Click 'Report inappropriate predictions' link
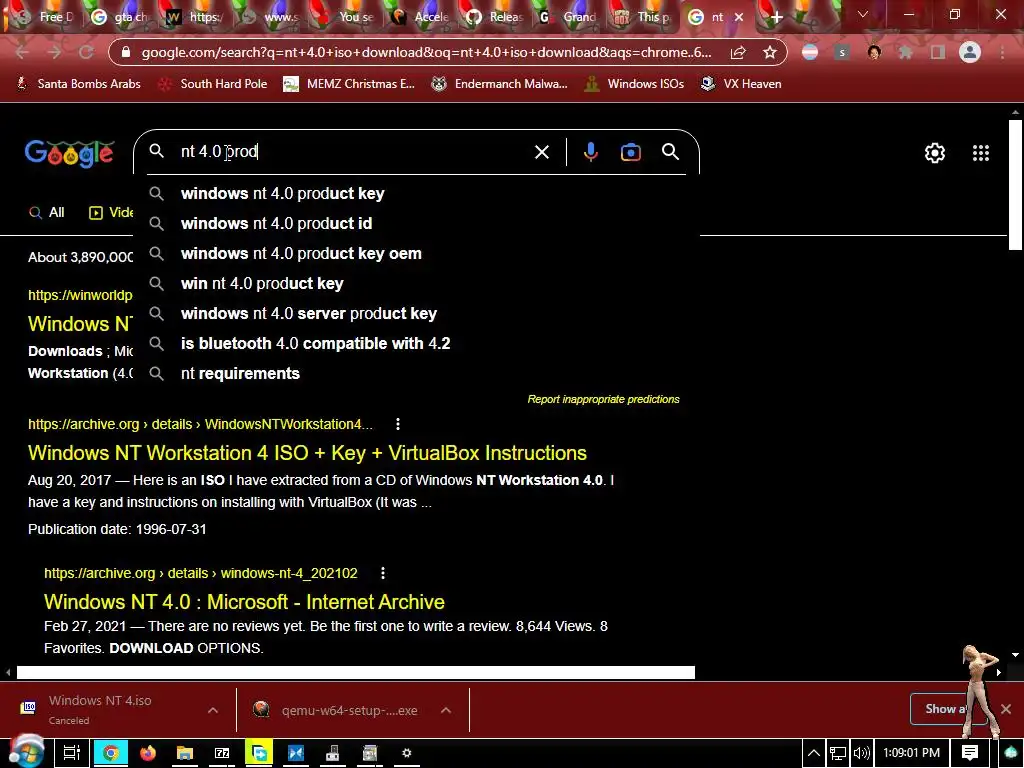 (603, 399)
